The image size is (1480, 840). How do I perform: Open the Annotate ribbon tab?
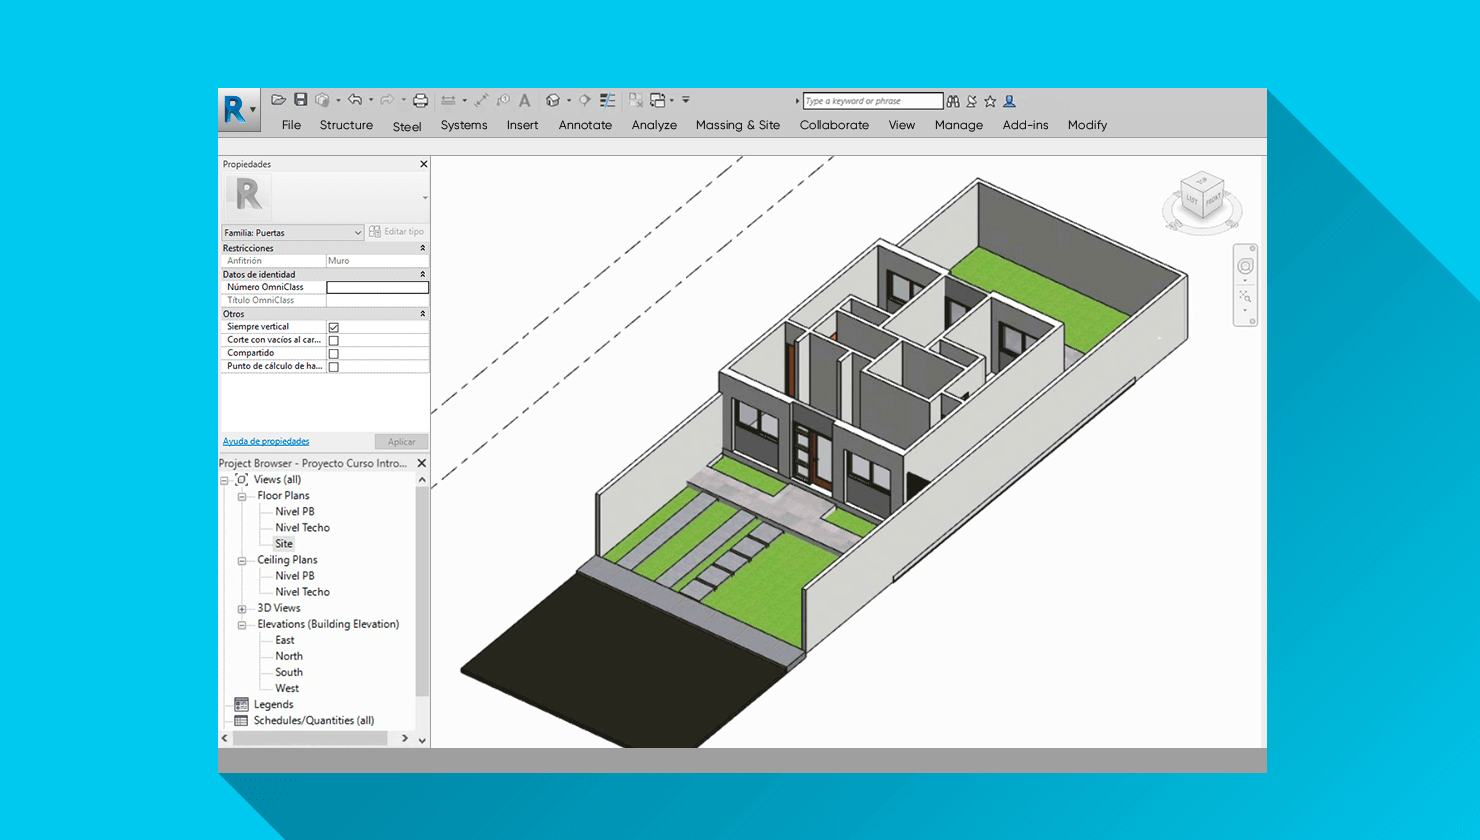pos(585,125)
